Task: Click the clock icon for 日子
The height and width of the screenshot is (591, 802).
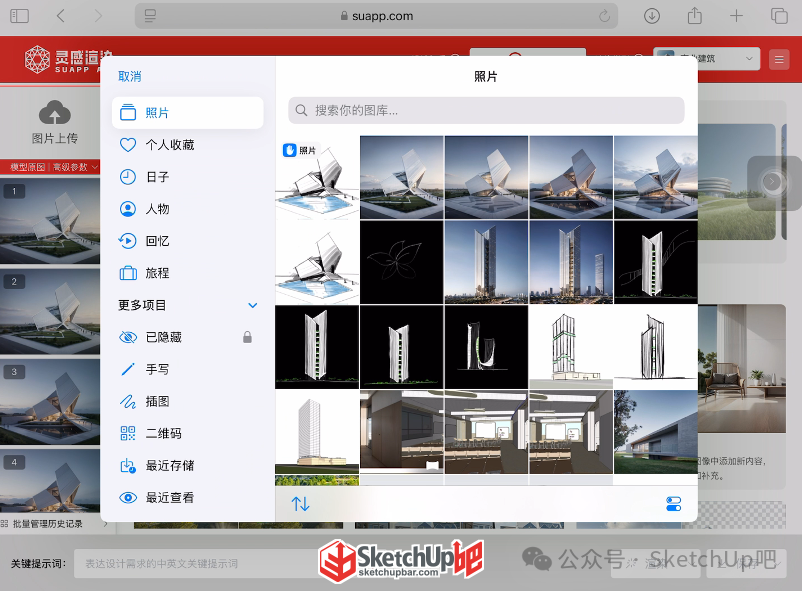Action: 128,177
